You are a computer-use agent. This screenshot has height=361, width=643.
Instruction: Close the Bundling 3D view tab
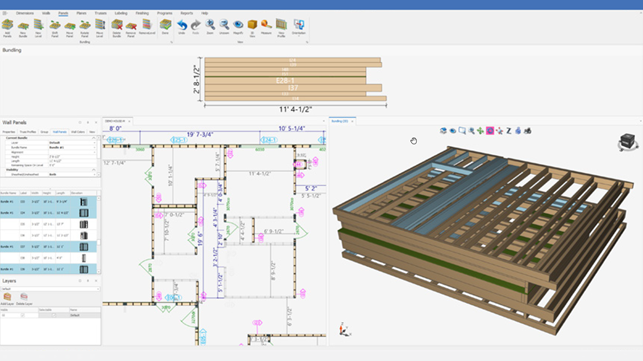352,121
